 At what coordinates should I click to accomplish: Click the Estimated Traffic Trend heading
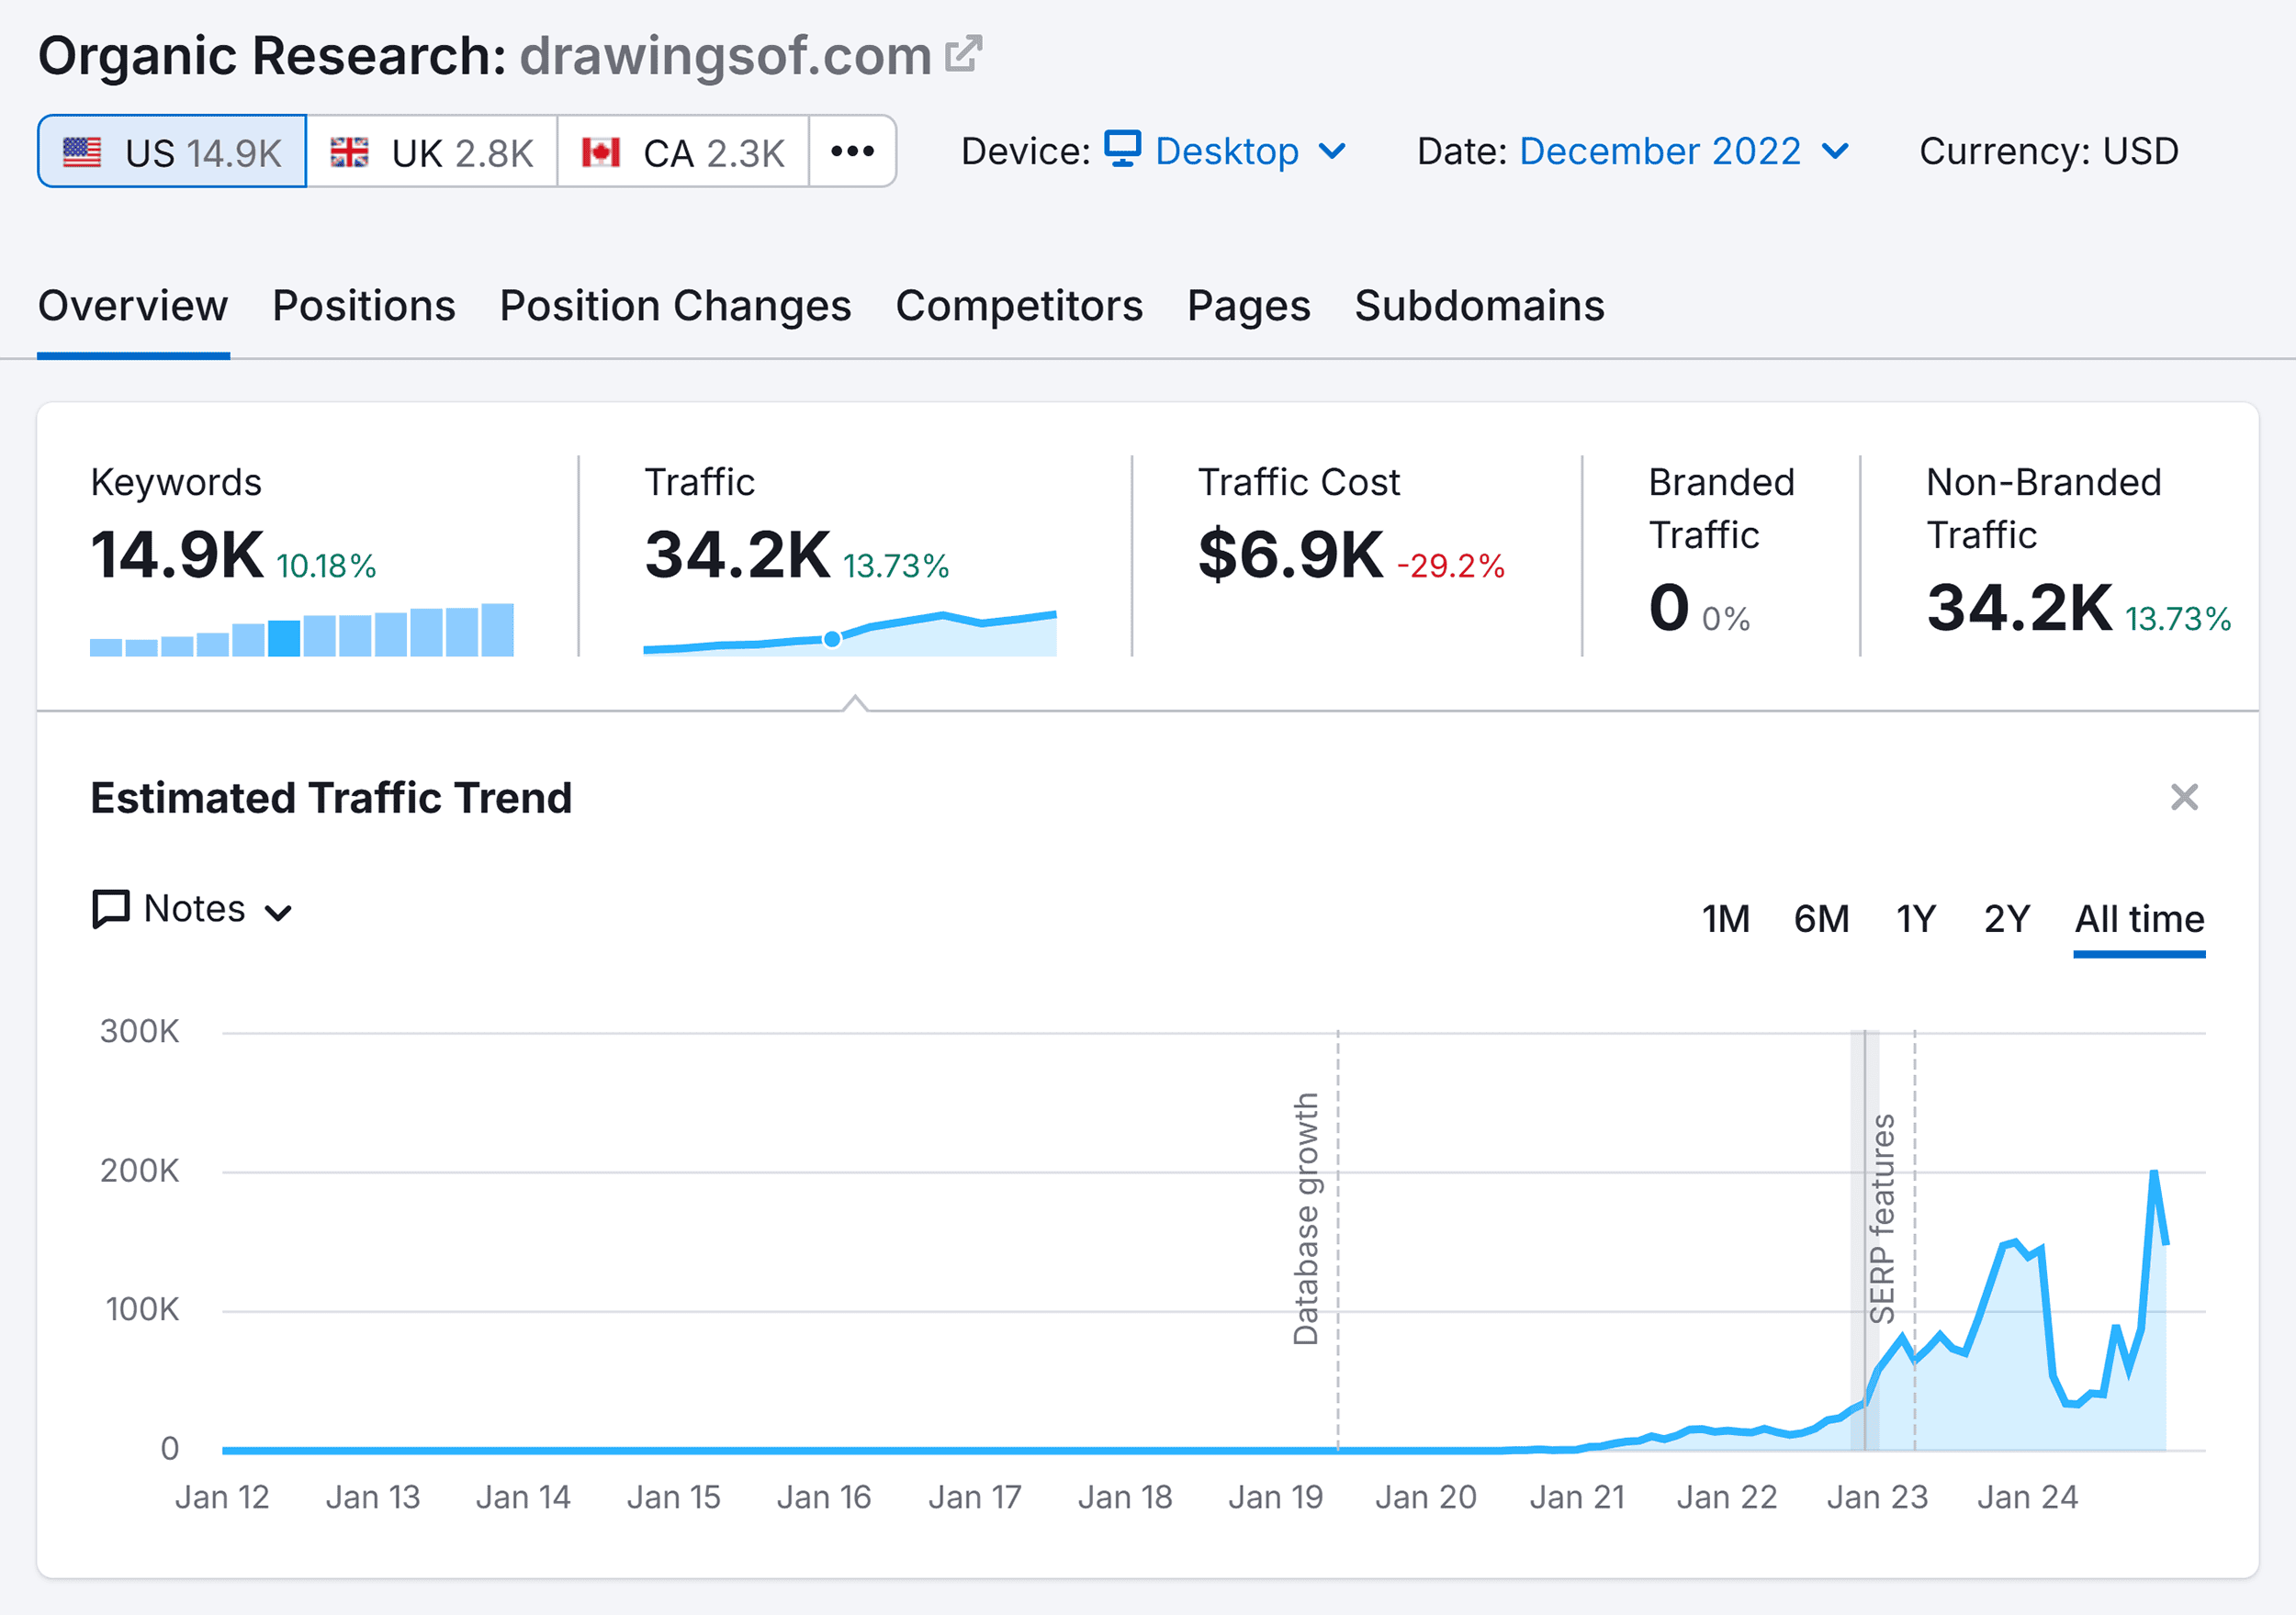click(x=331, y=798)
